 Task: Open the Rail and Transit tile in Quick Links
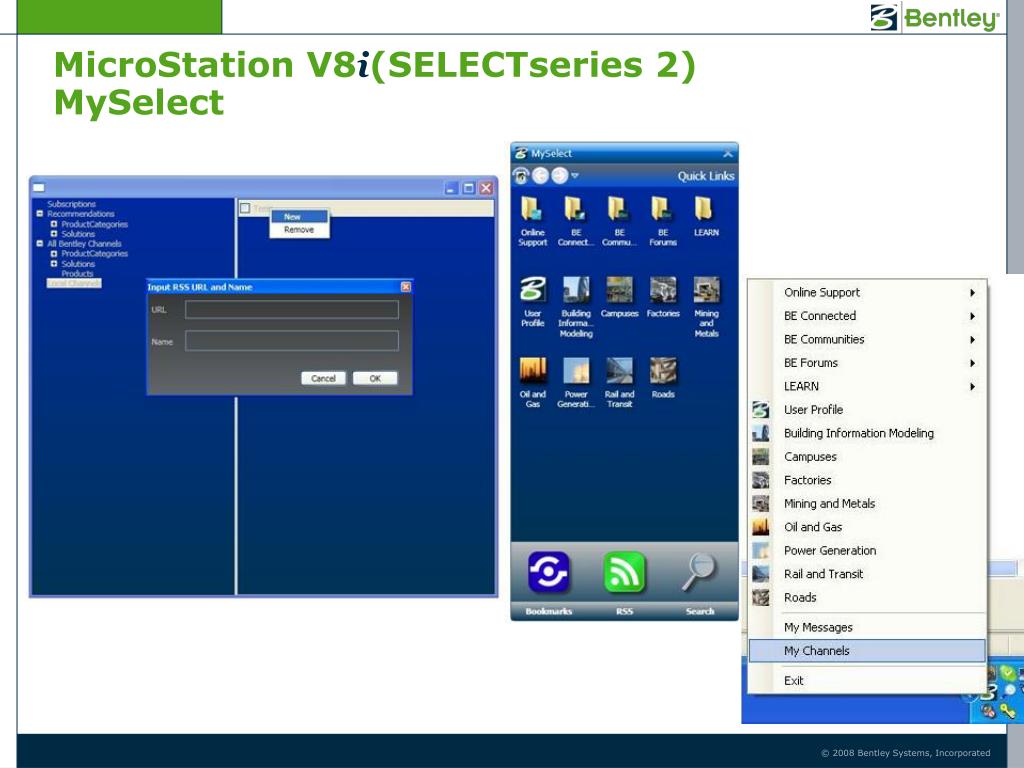619,371
